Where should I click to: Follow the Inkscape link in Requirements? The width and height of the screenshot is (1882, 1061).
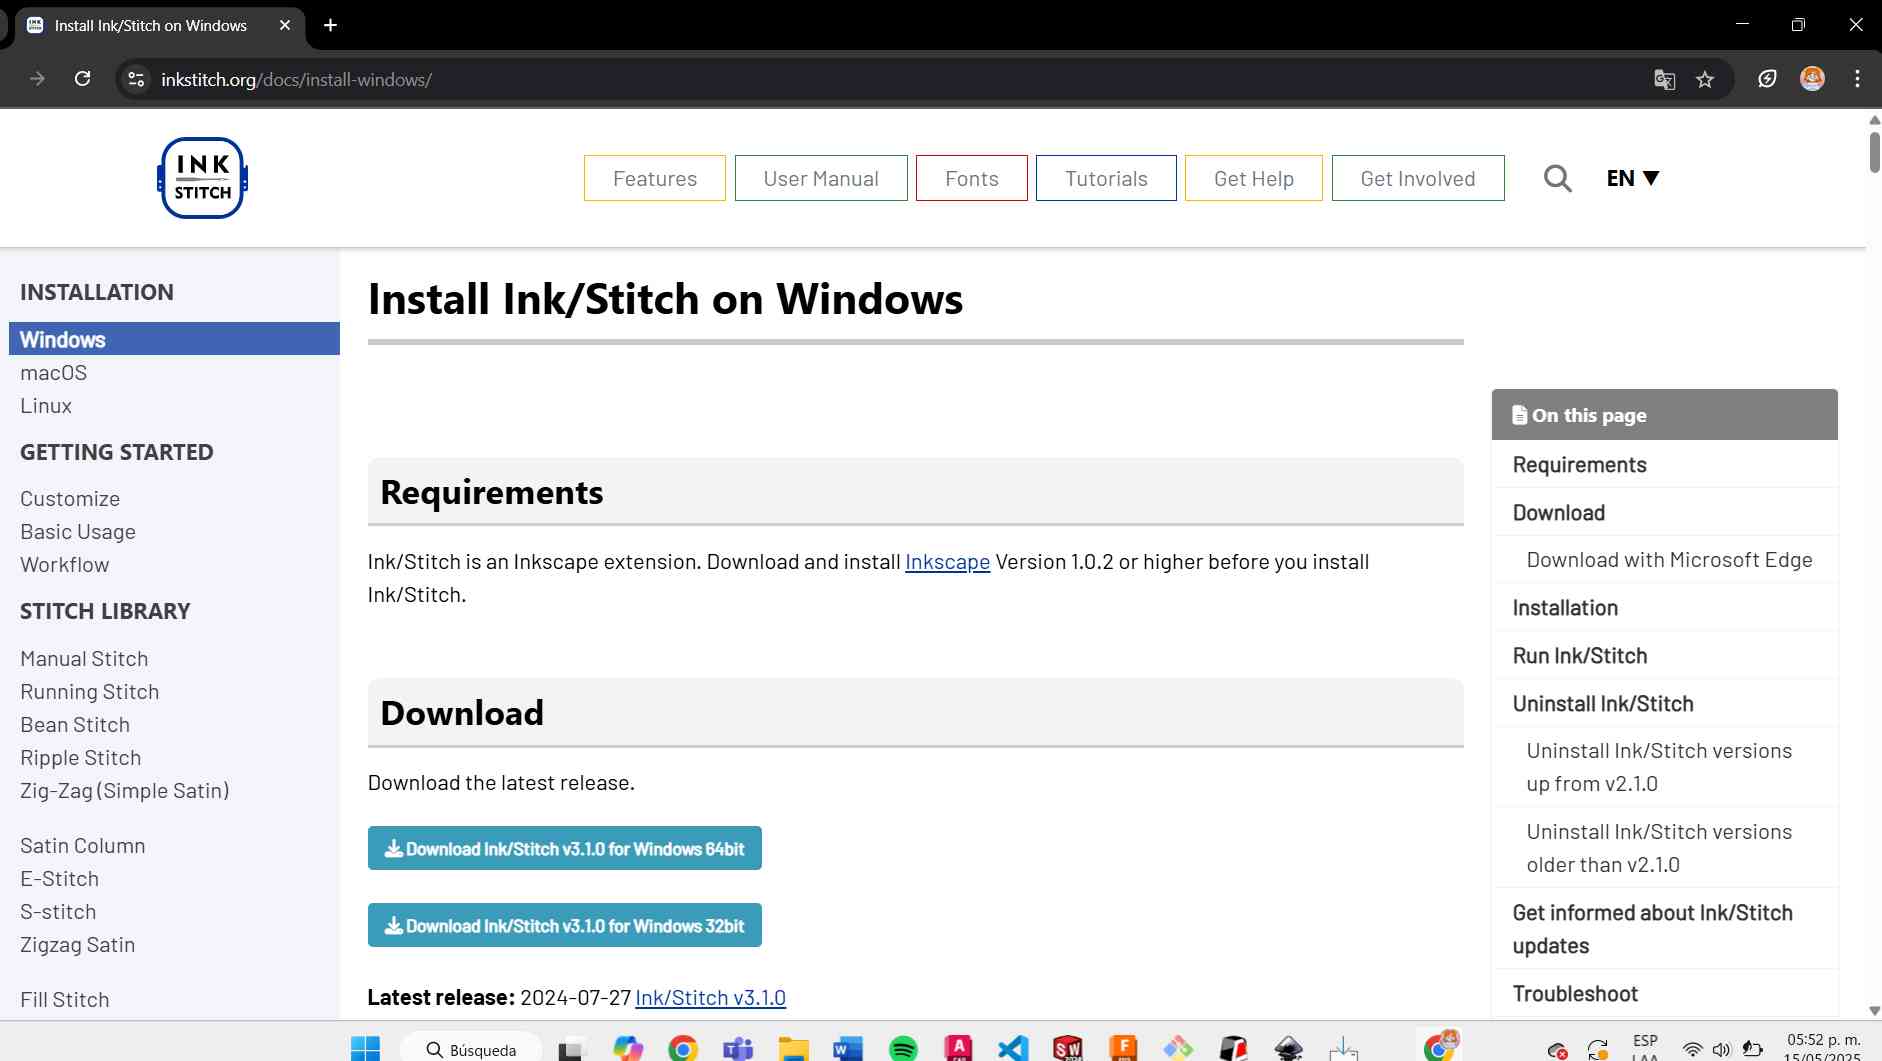[x=947, y=562]
